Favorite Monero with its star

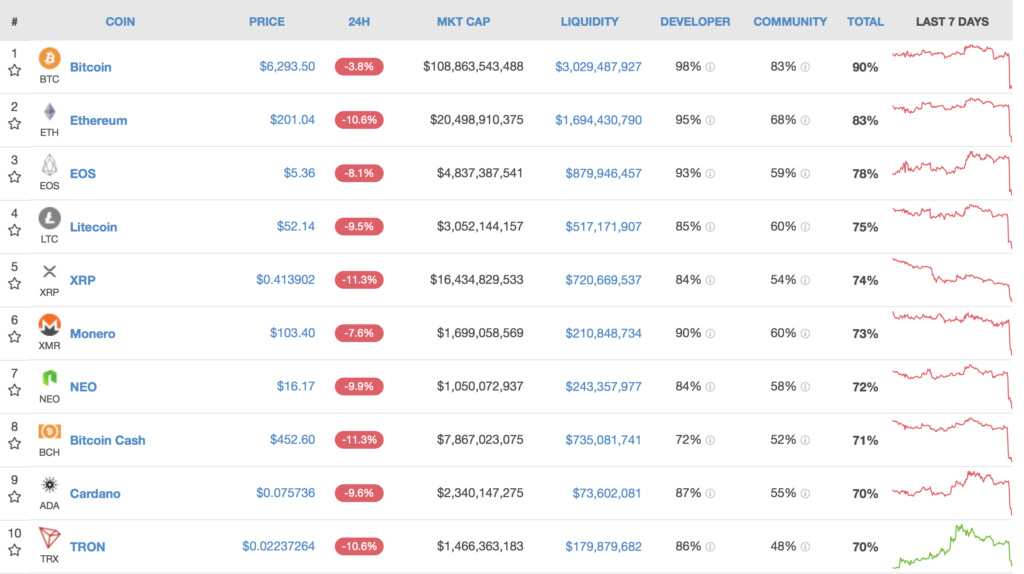(14, 336)
